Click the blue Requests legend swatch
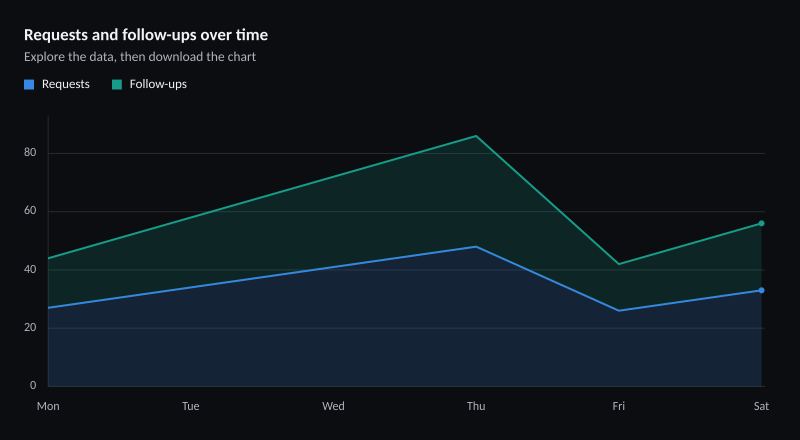 29,84
